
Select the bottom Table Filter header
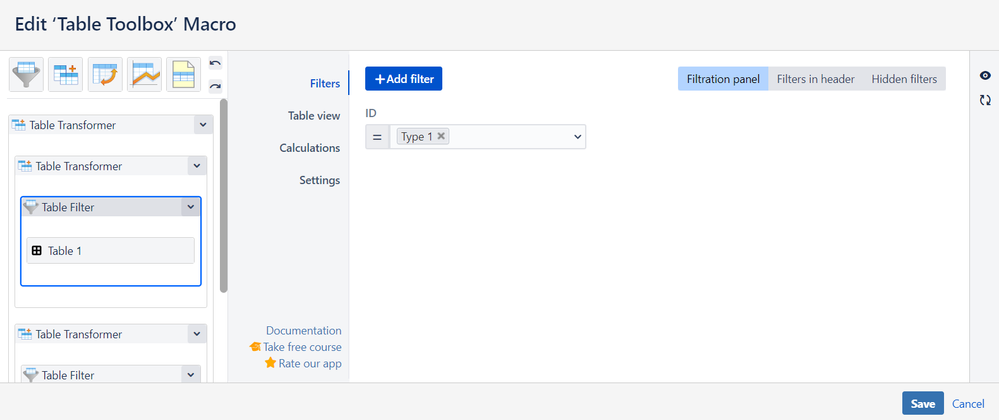click(x=102, y=375)
